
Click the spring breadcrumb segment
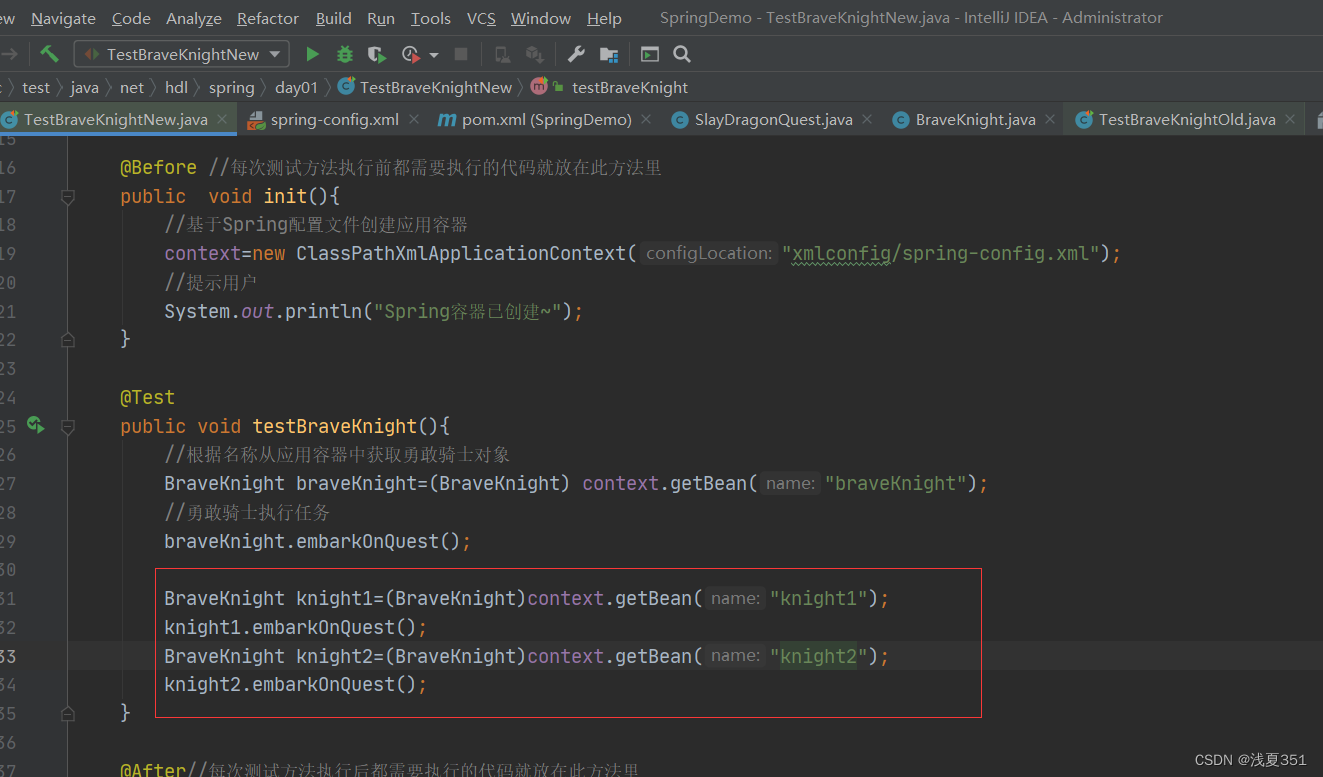[232, 87]
